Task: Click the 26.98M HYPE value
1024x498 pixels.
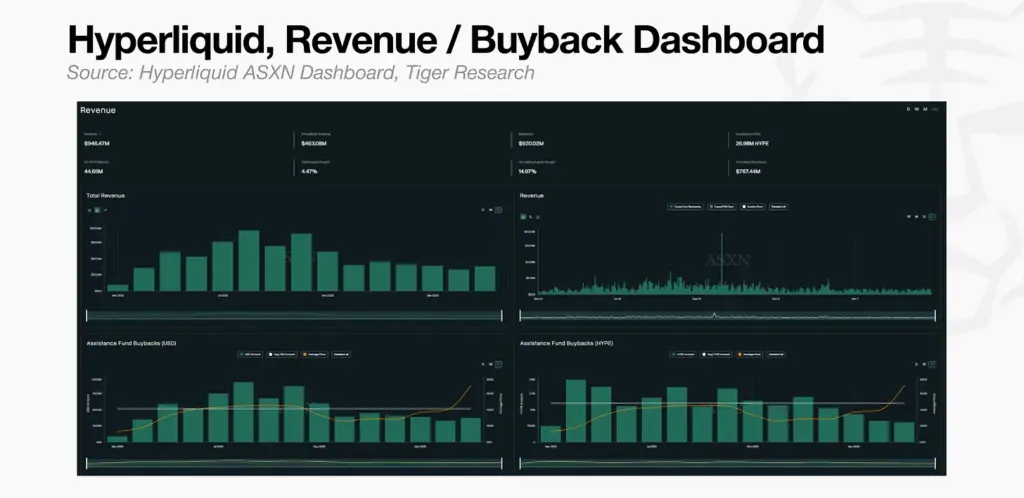Action: (754, 143)
